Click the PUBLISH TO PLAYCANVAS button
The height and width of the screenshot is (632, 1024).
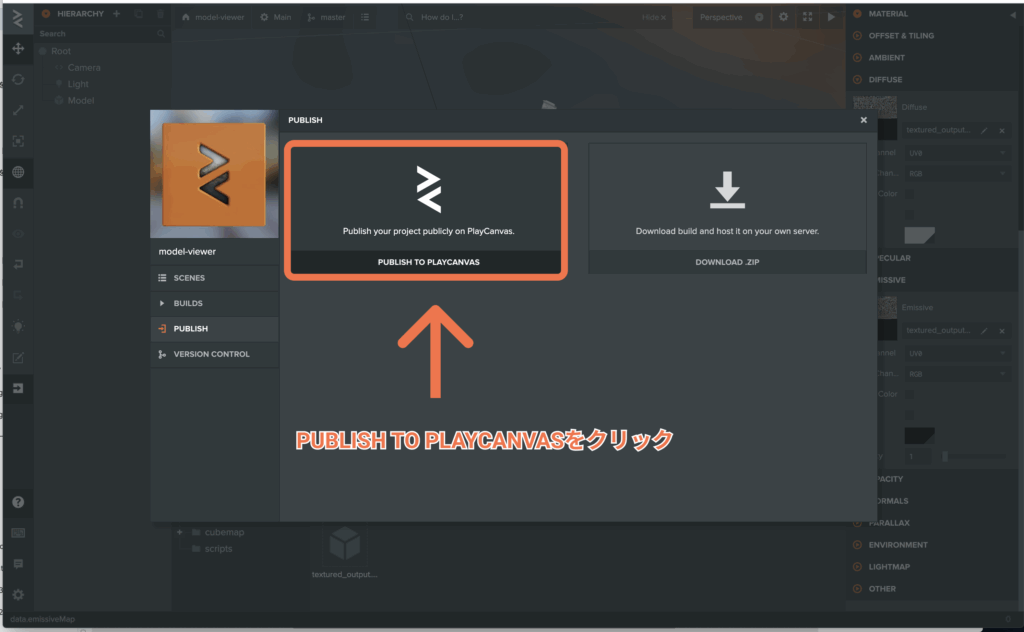click(428, 262)
